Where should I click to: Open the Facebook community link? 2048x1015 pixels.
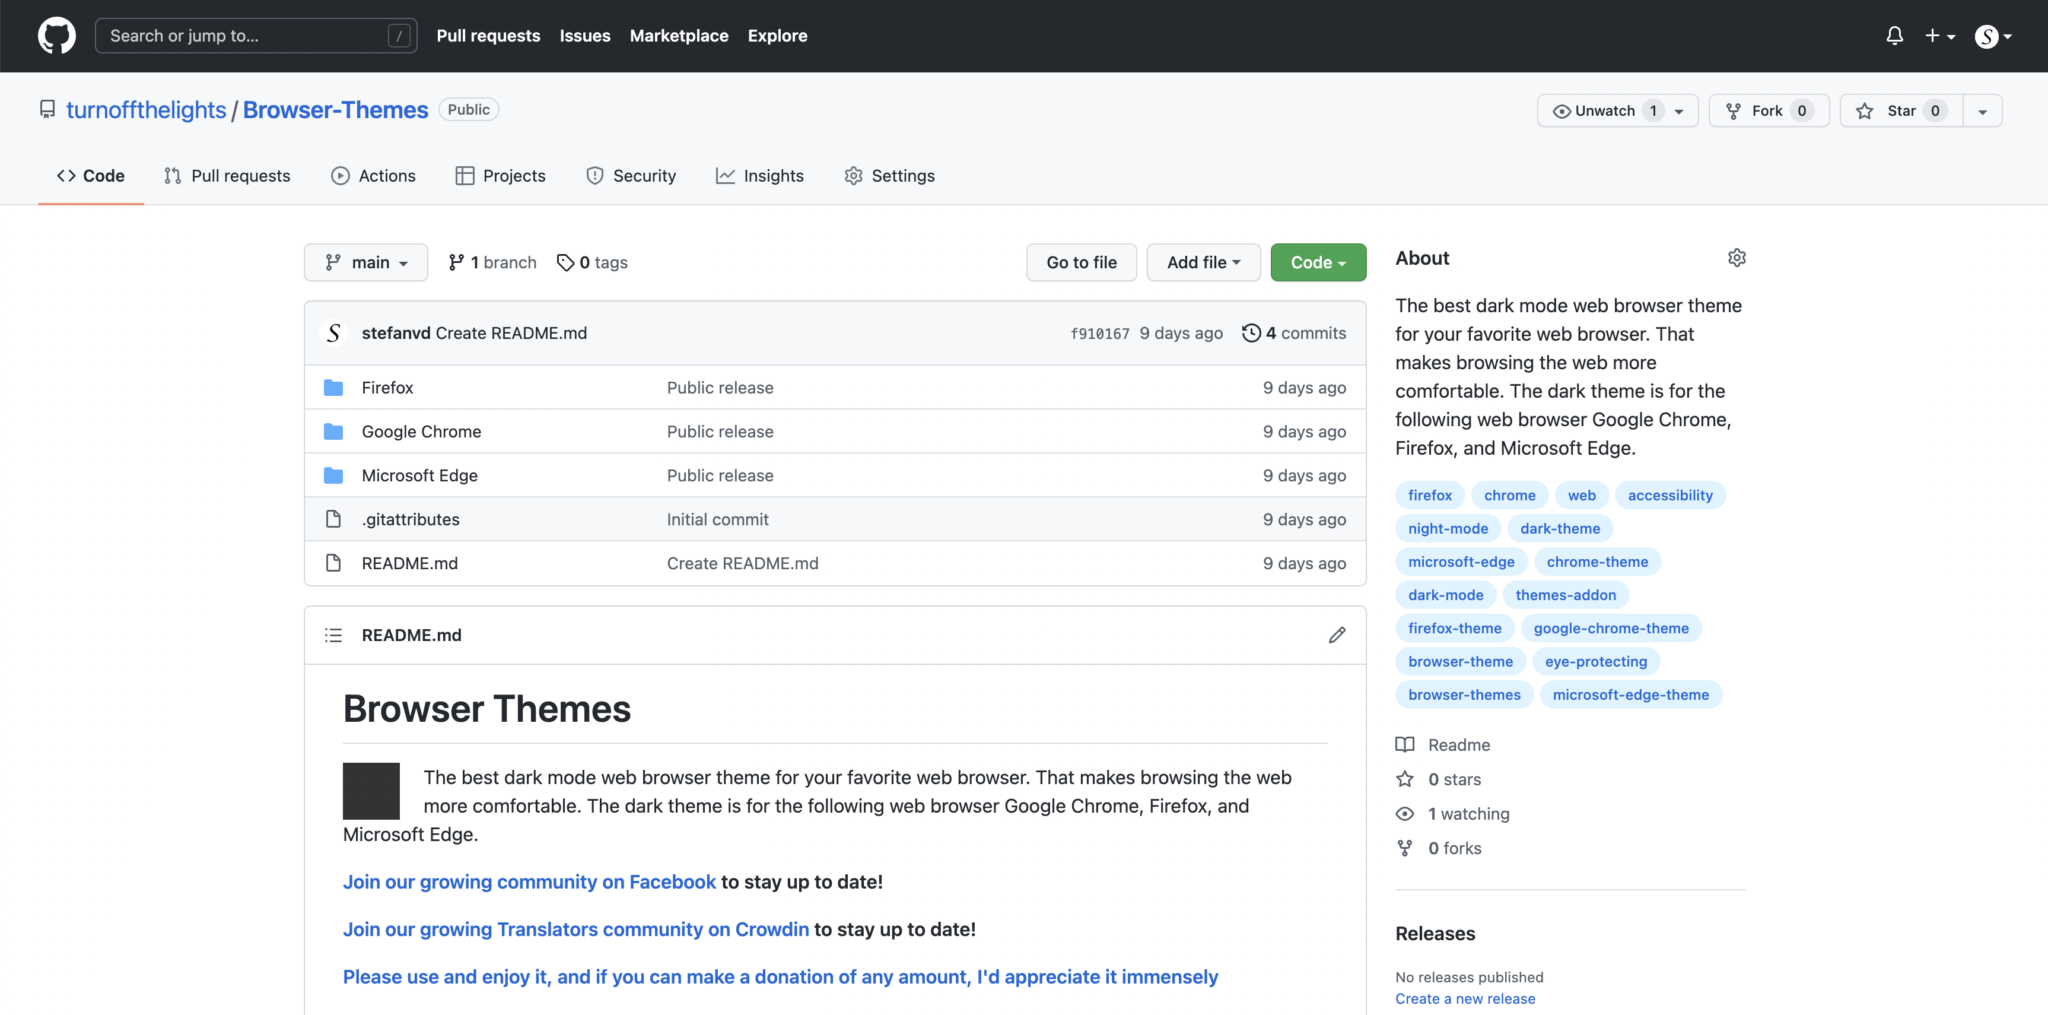529,881
